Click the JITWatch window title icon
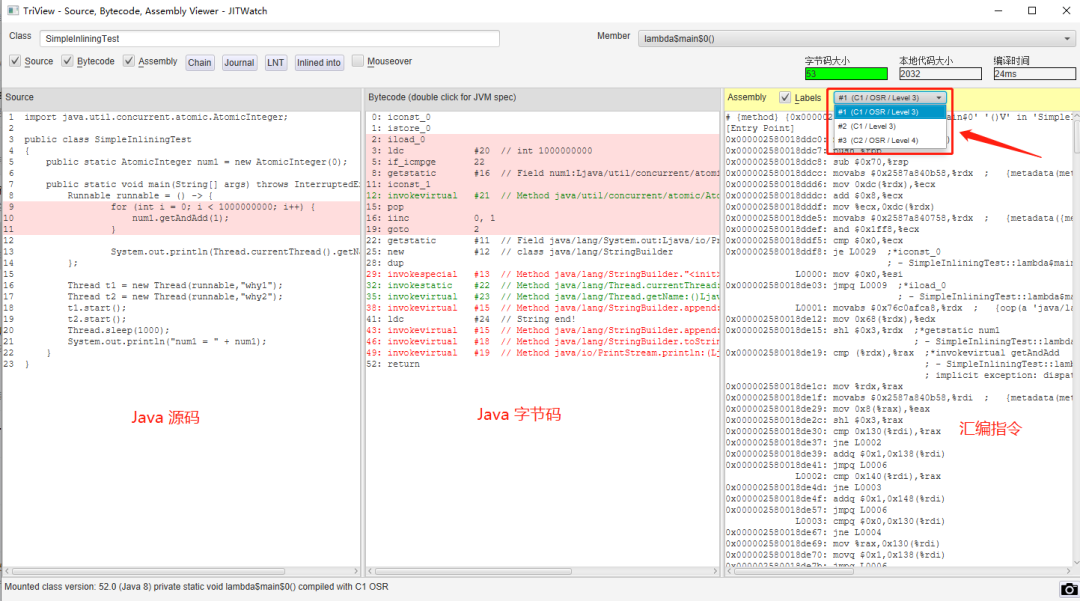 pos(12,10)
